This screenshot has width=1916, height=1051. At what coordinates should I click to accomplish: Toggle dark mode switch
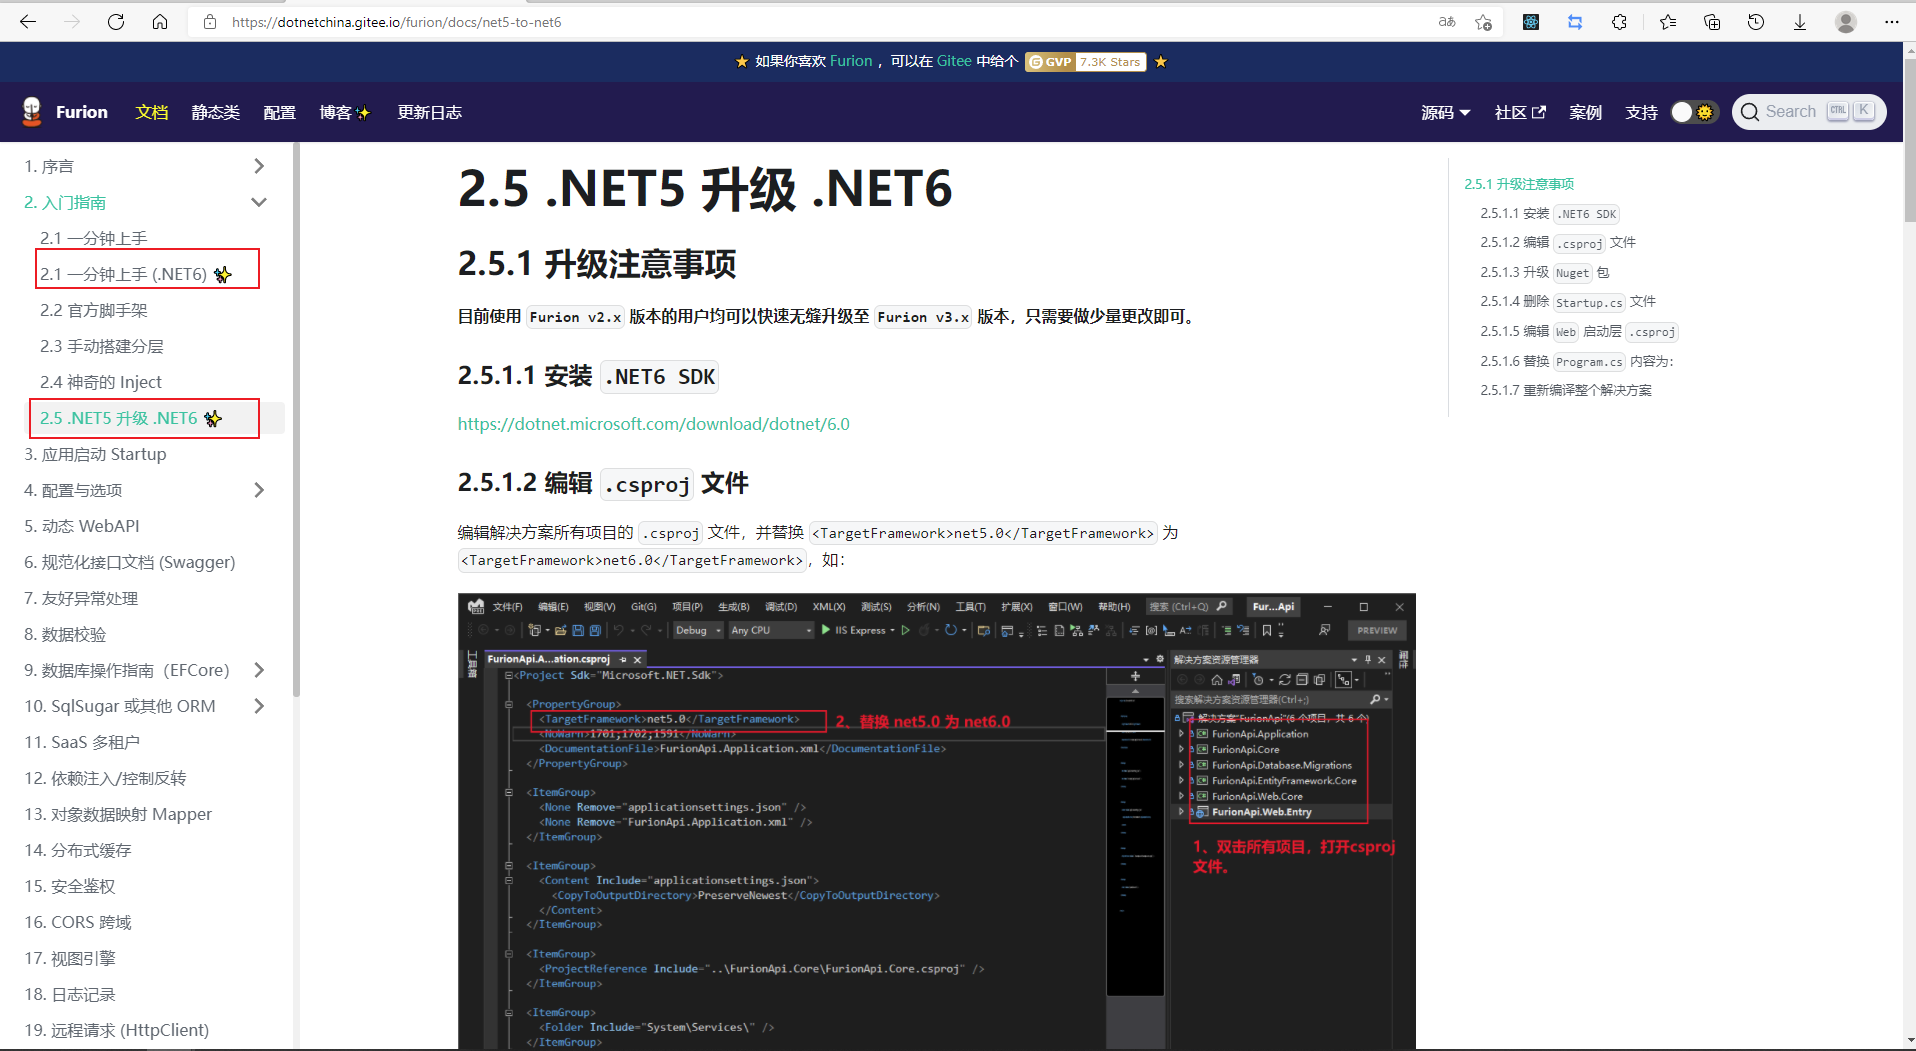point(1694,112)
